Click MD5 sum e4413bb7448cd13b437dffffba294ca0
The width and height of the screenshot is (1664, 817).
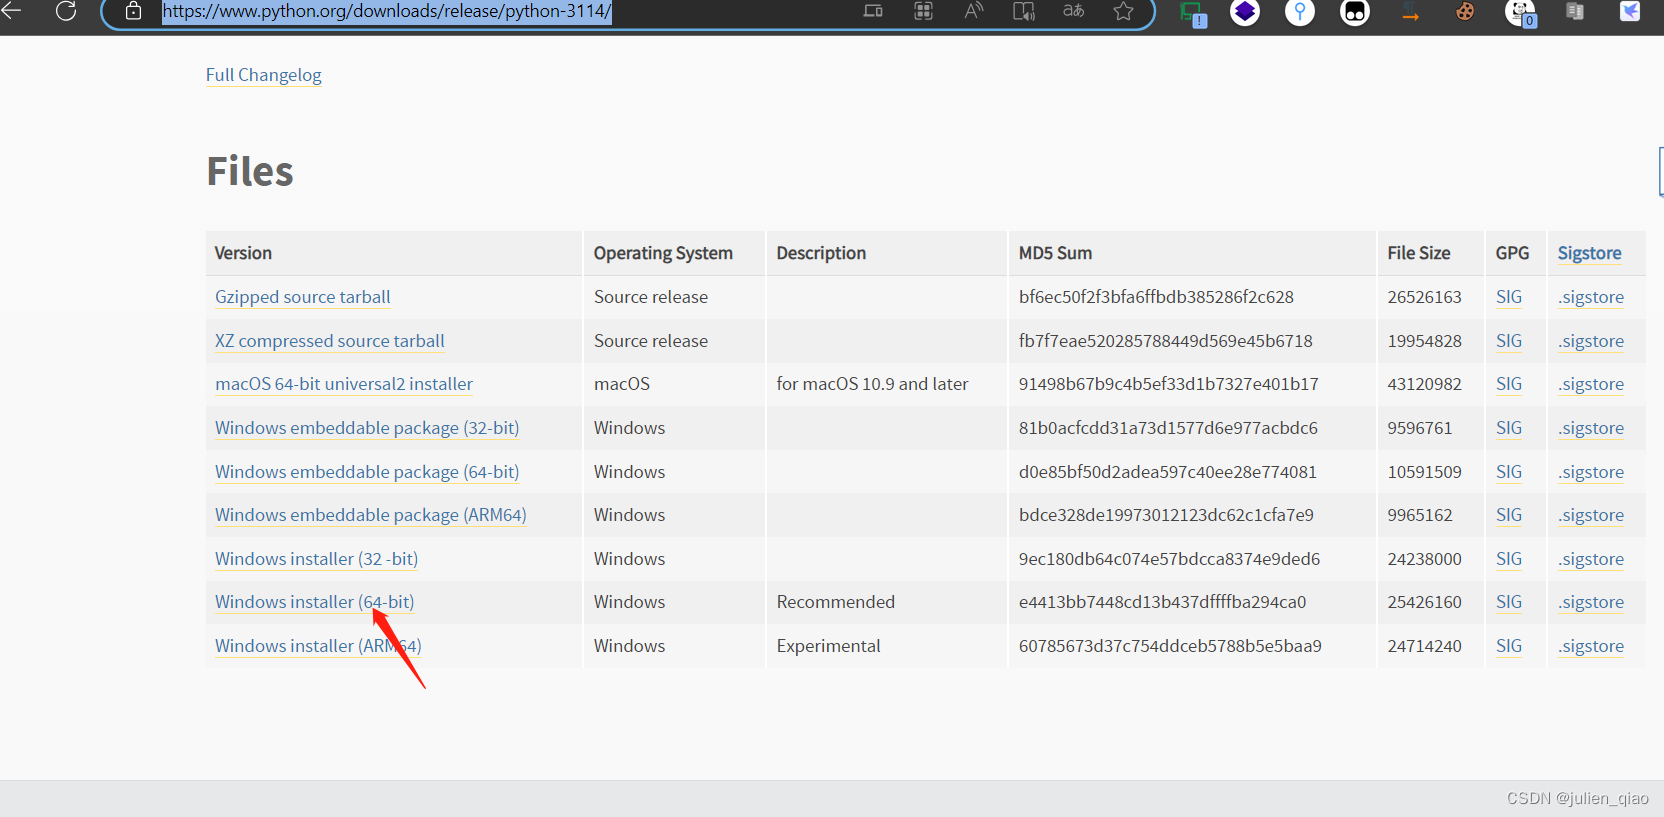[1162, 602]
